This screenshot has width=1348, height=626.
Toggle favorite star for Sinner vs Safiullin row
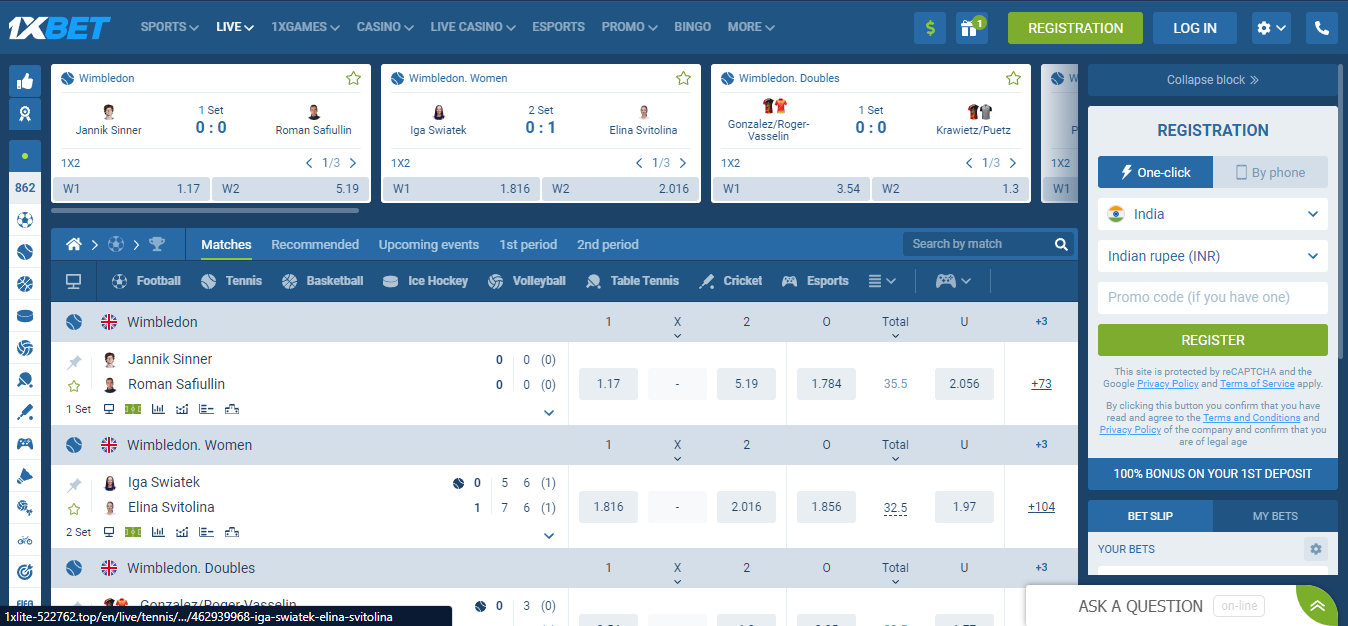[x=74, y=386]
